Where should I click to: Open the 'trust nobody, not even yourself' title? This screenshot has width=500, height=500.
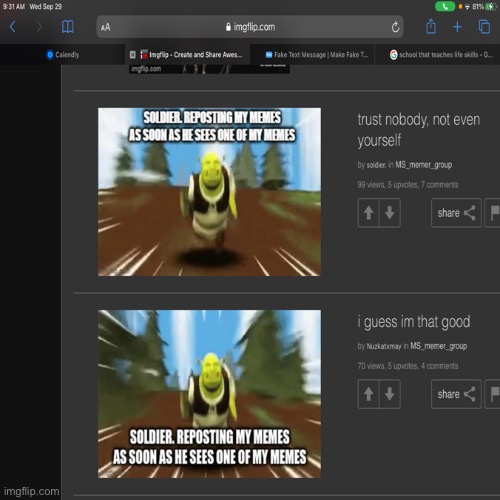419,130
